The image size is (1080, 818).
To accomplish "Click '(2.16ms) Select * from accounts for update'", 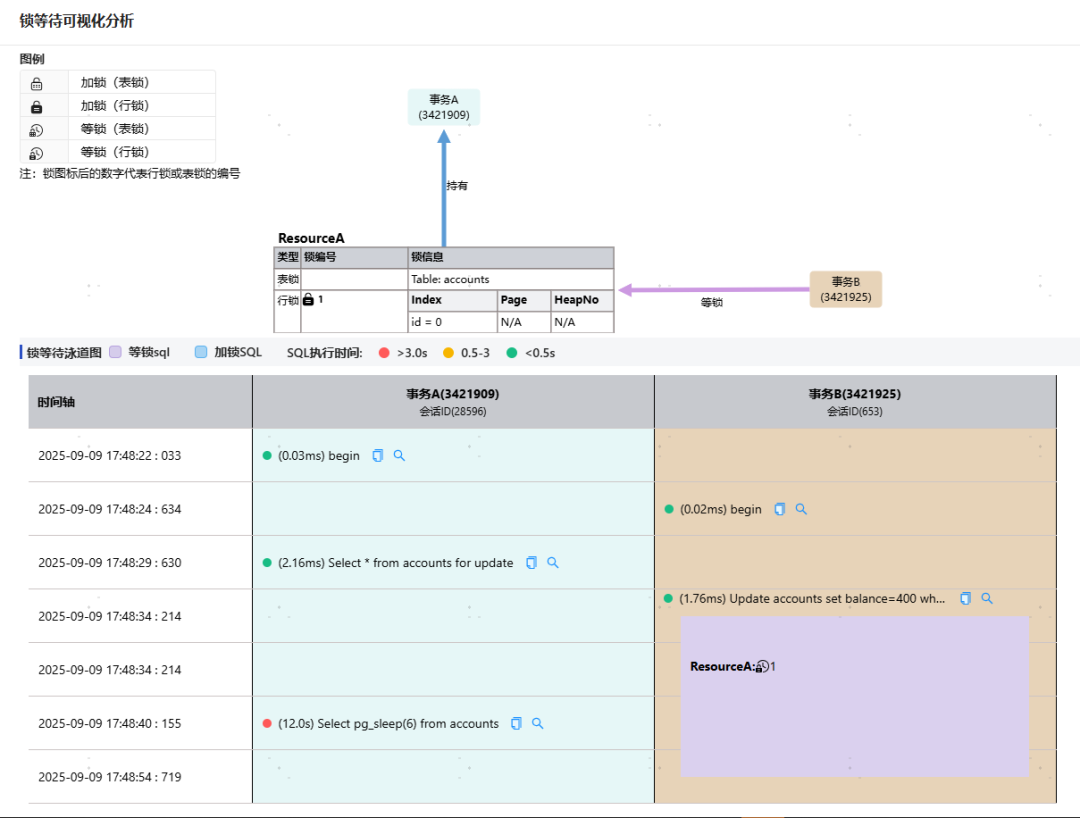I will point(395,563).
